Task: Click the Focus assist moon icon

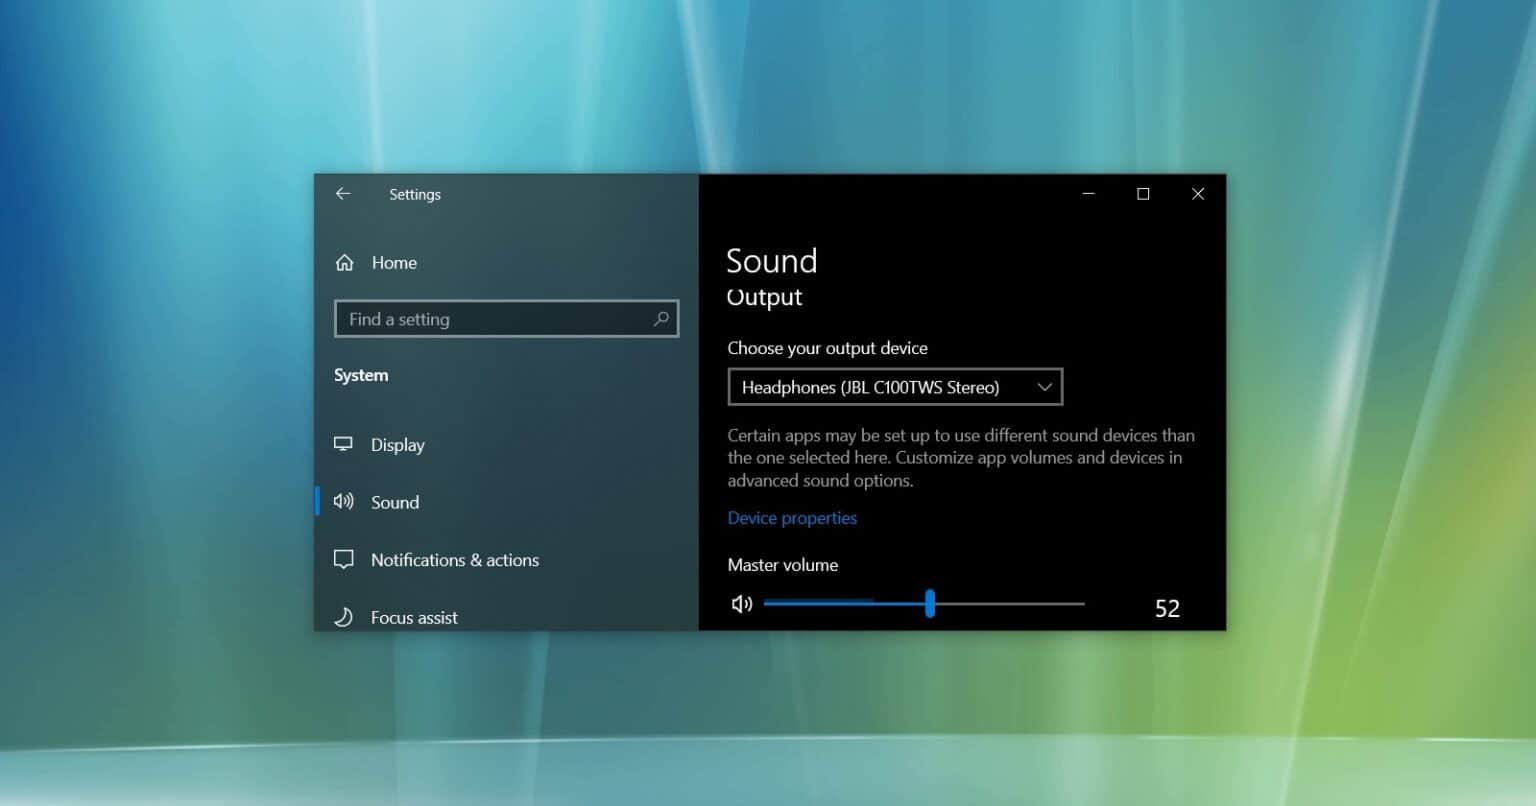Action: 344,617
